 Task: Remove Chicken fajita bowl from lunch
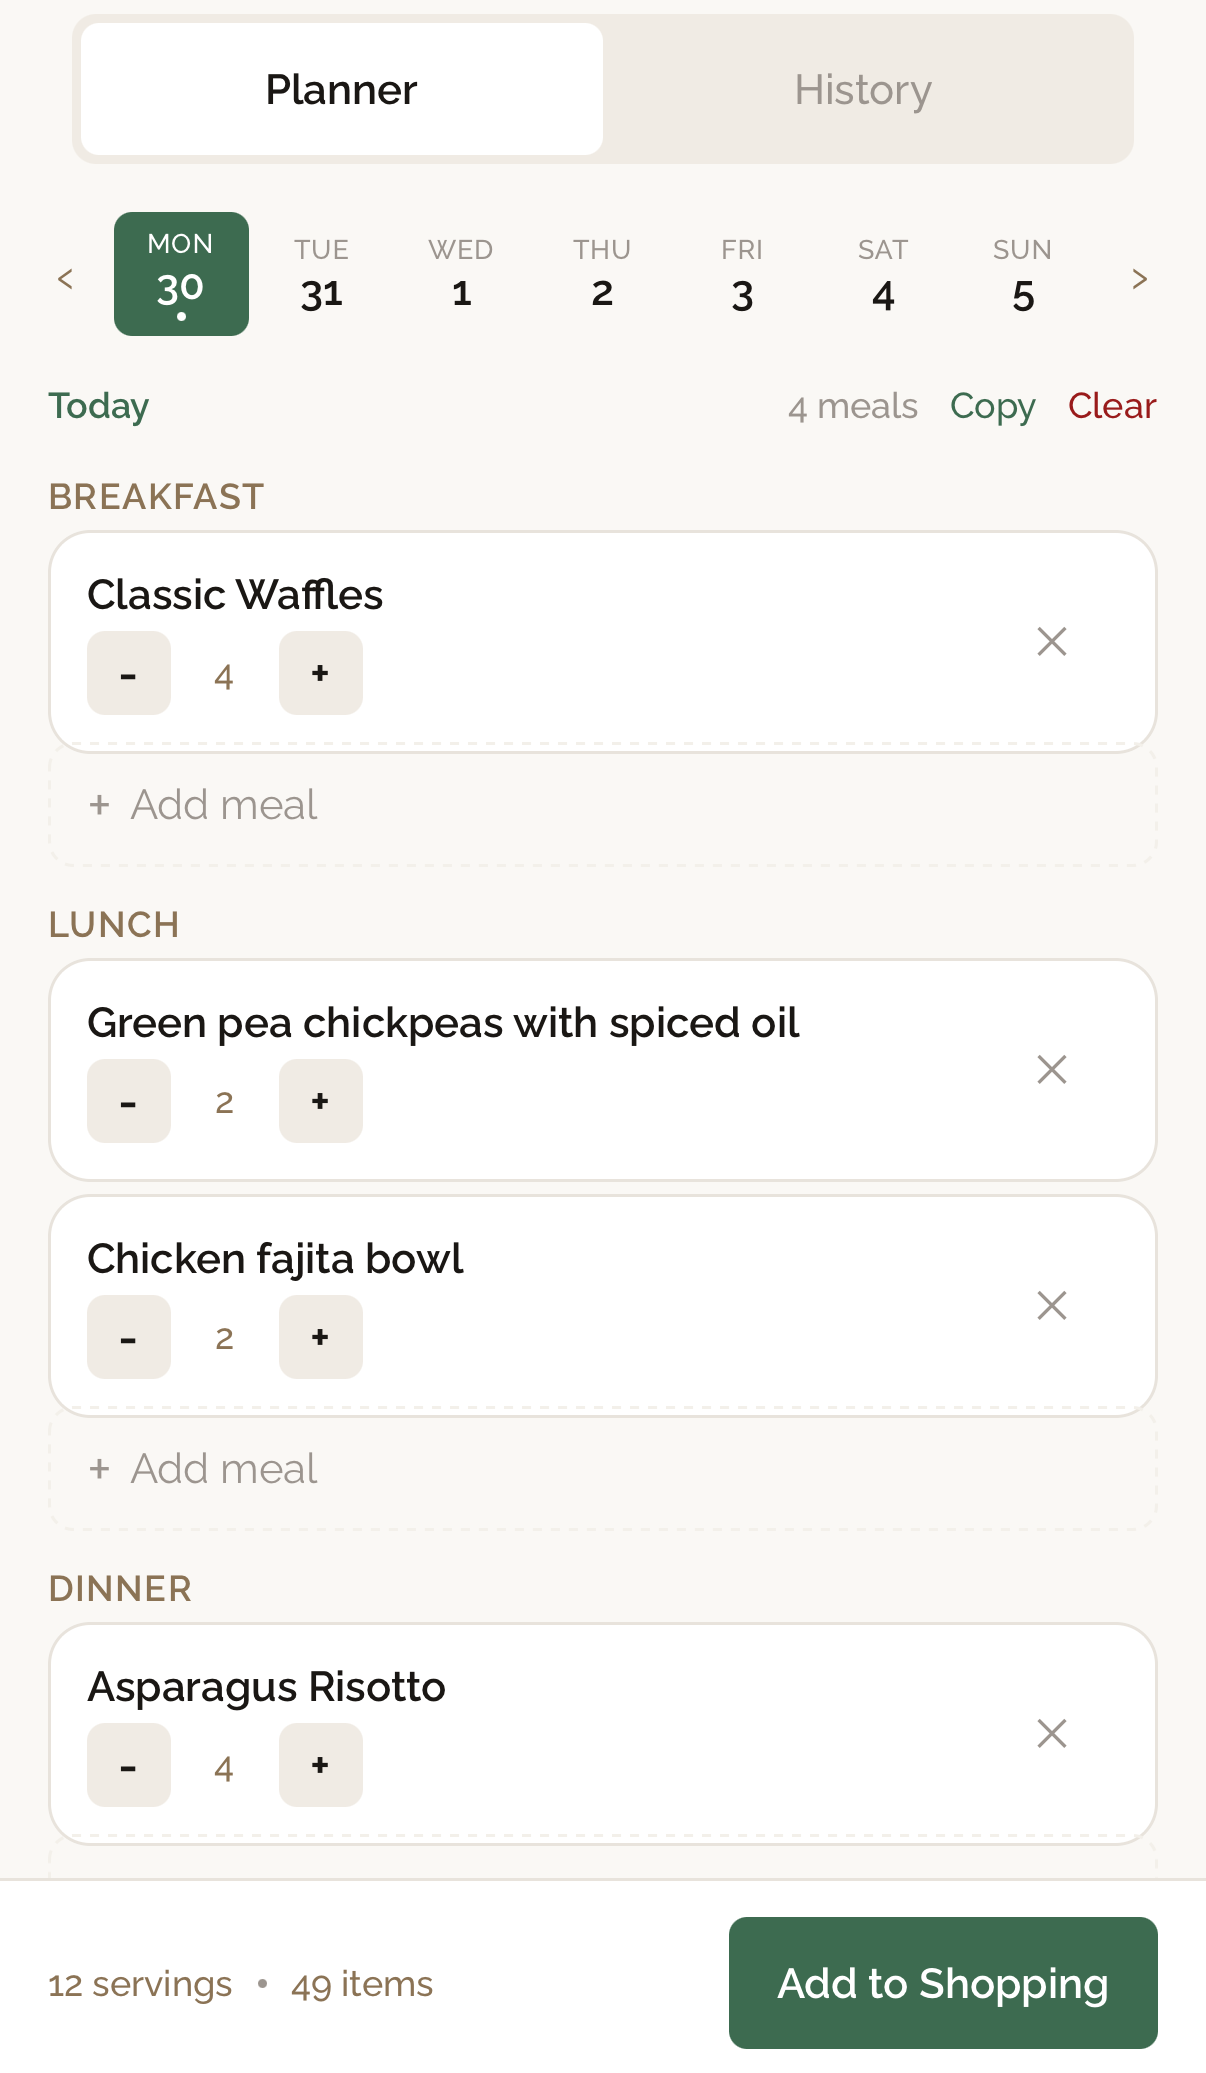[x=1052, y=1305]
